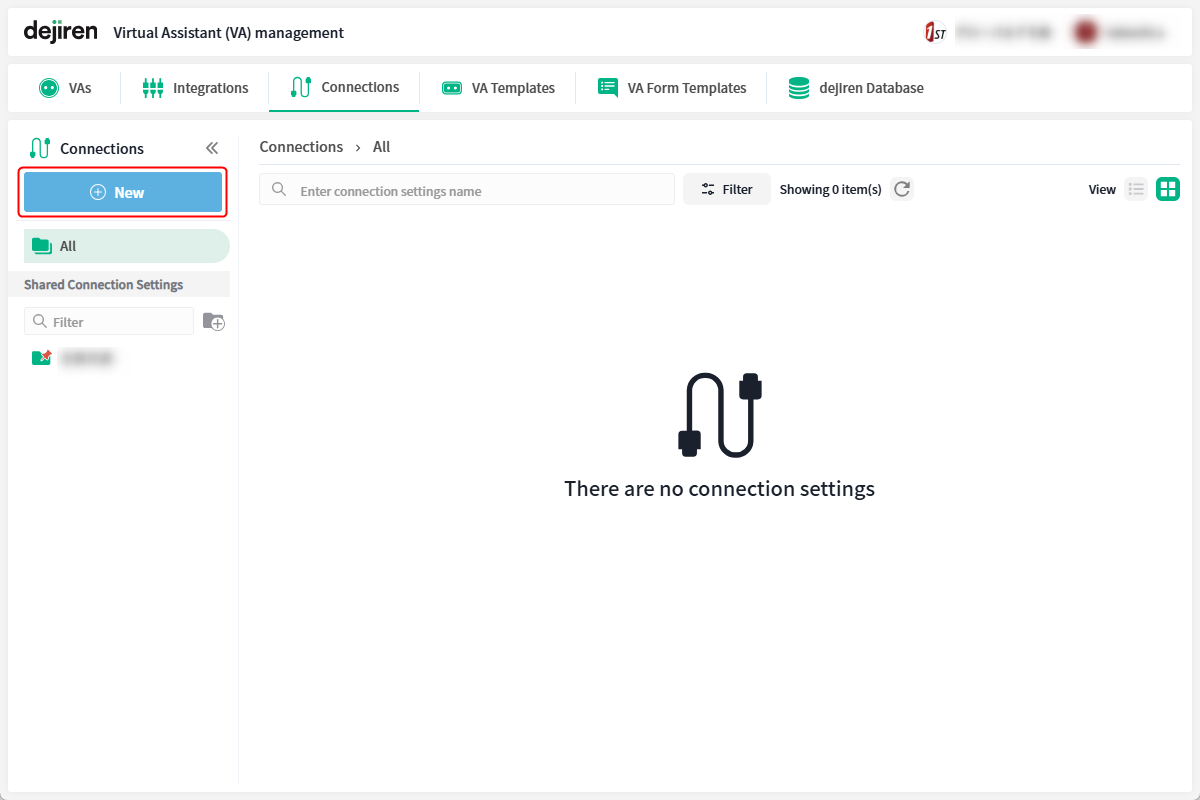Switch to the Integrations tab
The image size is (1200, 800).
[x=195, y=88]
